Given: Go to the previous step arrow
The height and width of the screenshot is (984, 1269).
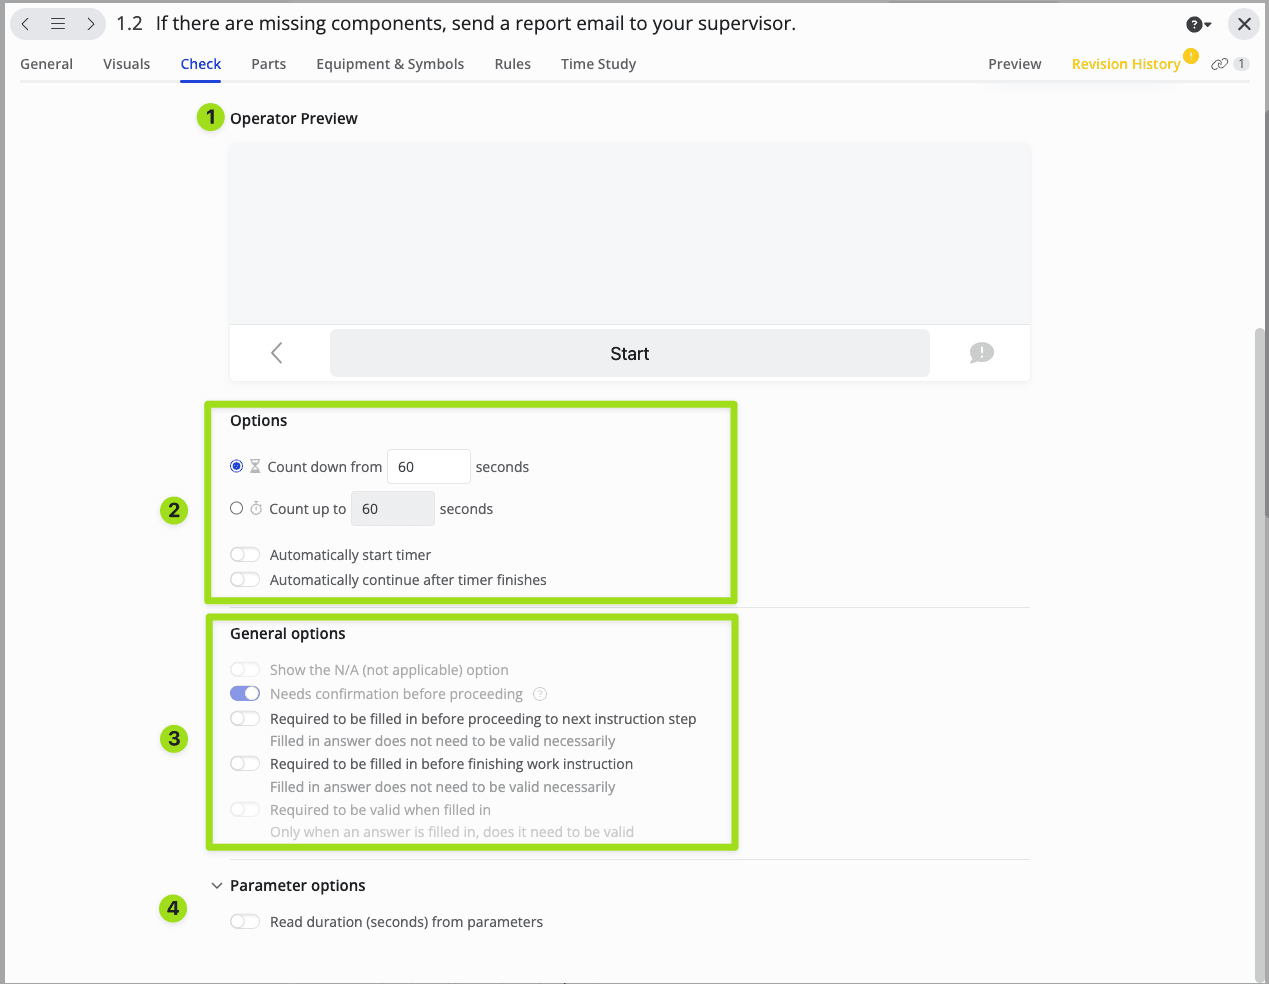Looking at the screenshot, I should click(26, 24).
